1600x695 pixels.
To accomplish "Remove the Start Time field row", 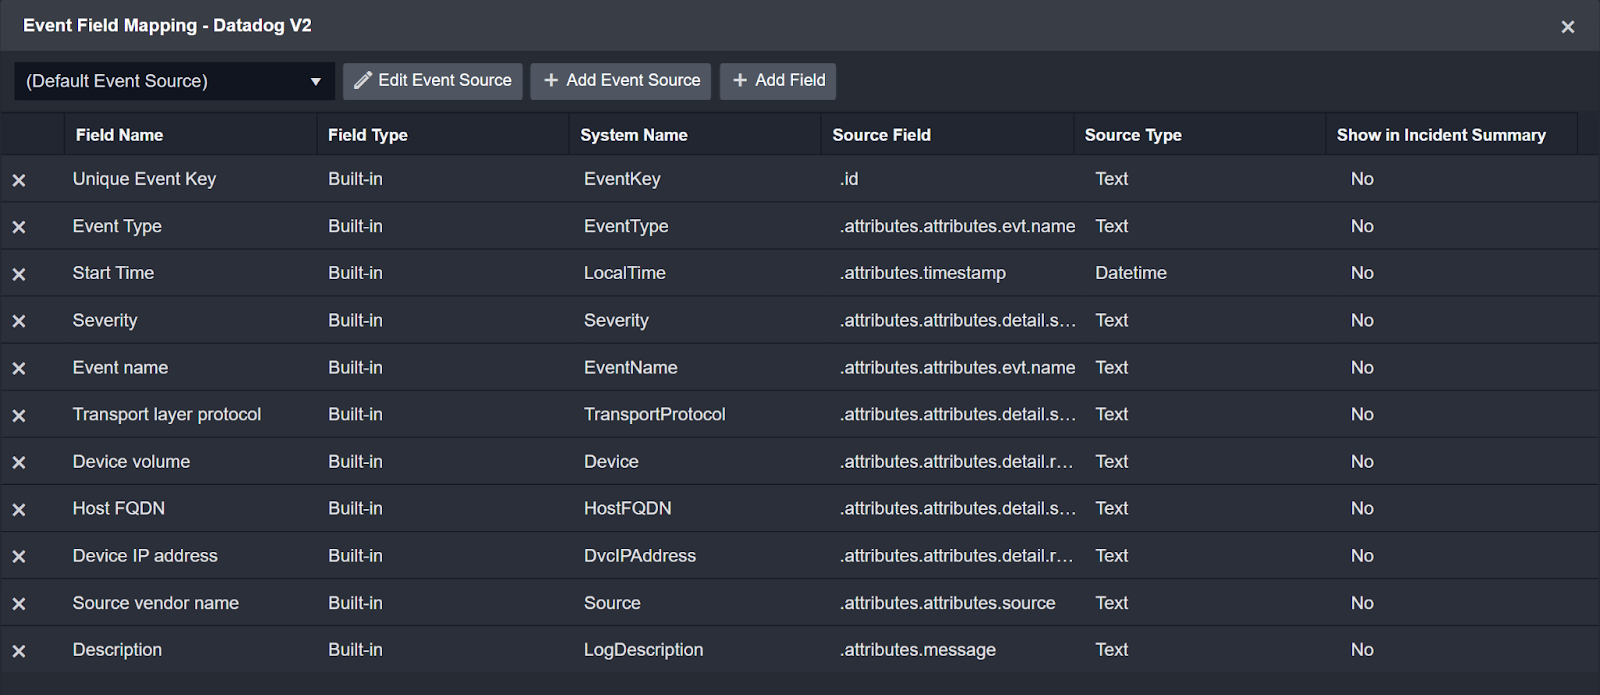I will [x=19, y=274].
